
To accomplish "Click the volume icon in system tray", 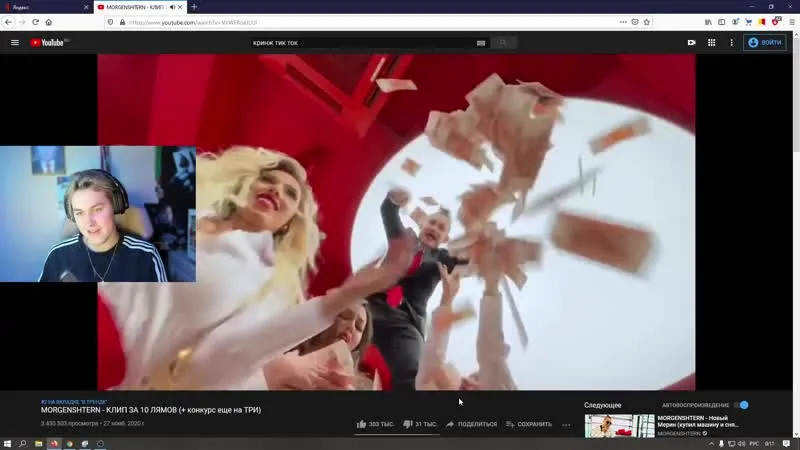I will click(x=741, y=444).
